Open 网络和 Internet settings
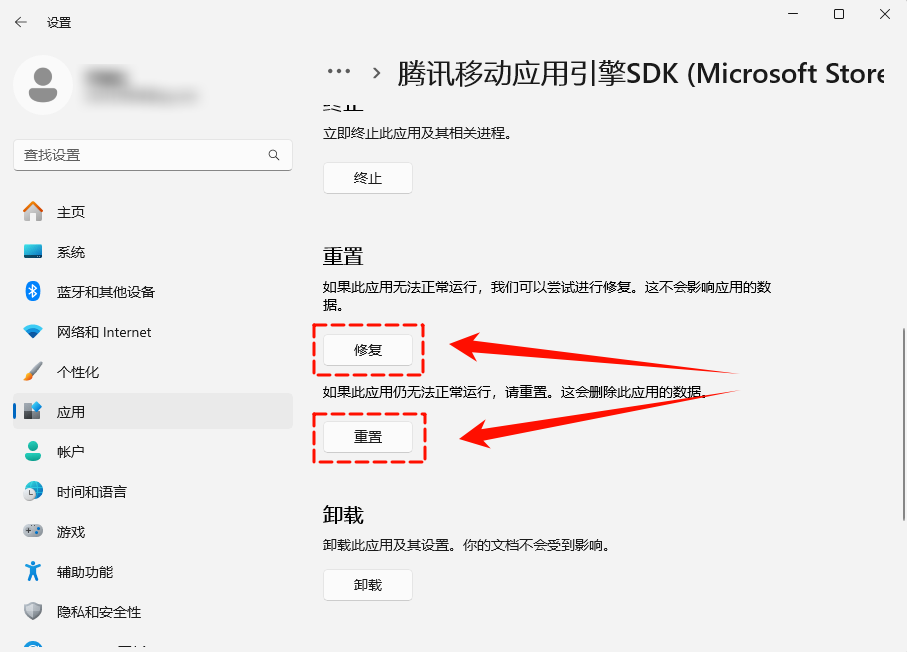This screenshot has width=907, height=652. 153,331
